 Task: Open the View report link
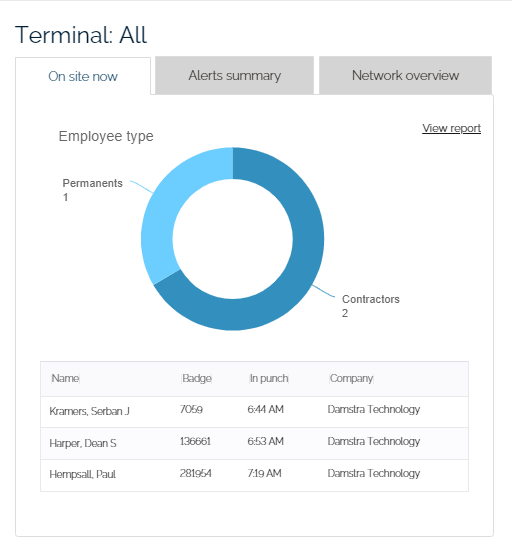(451, 128)
